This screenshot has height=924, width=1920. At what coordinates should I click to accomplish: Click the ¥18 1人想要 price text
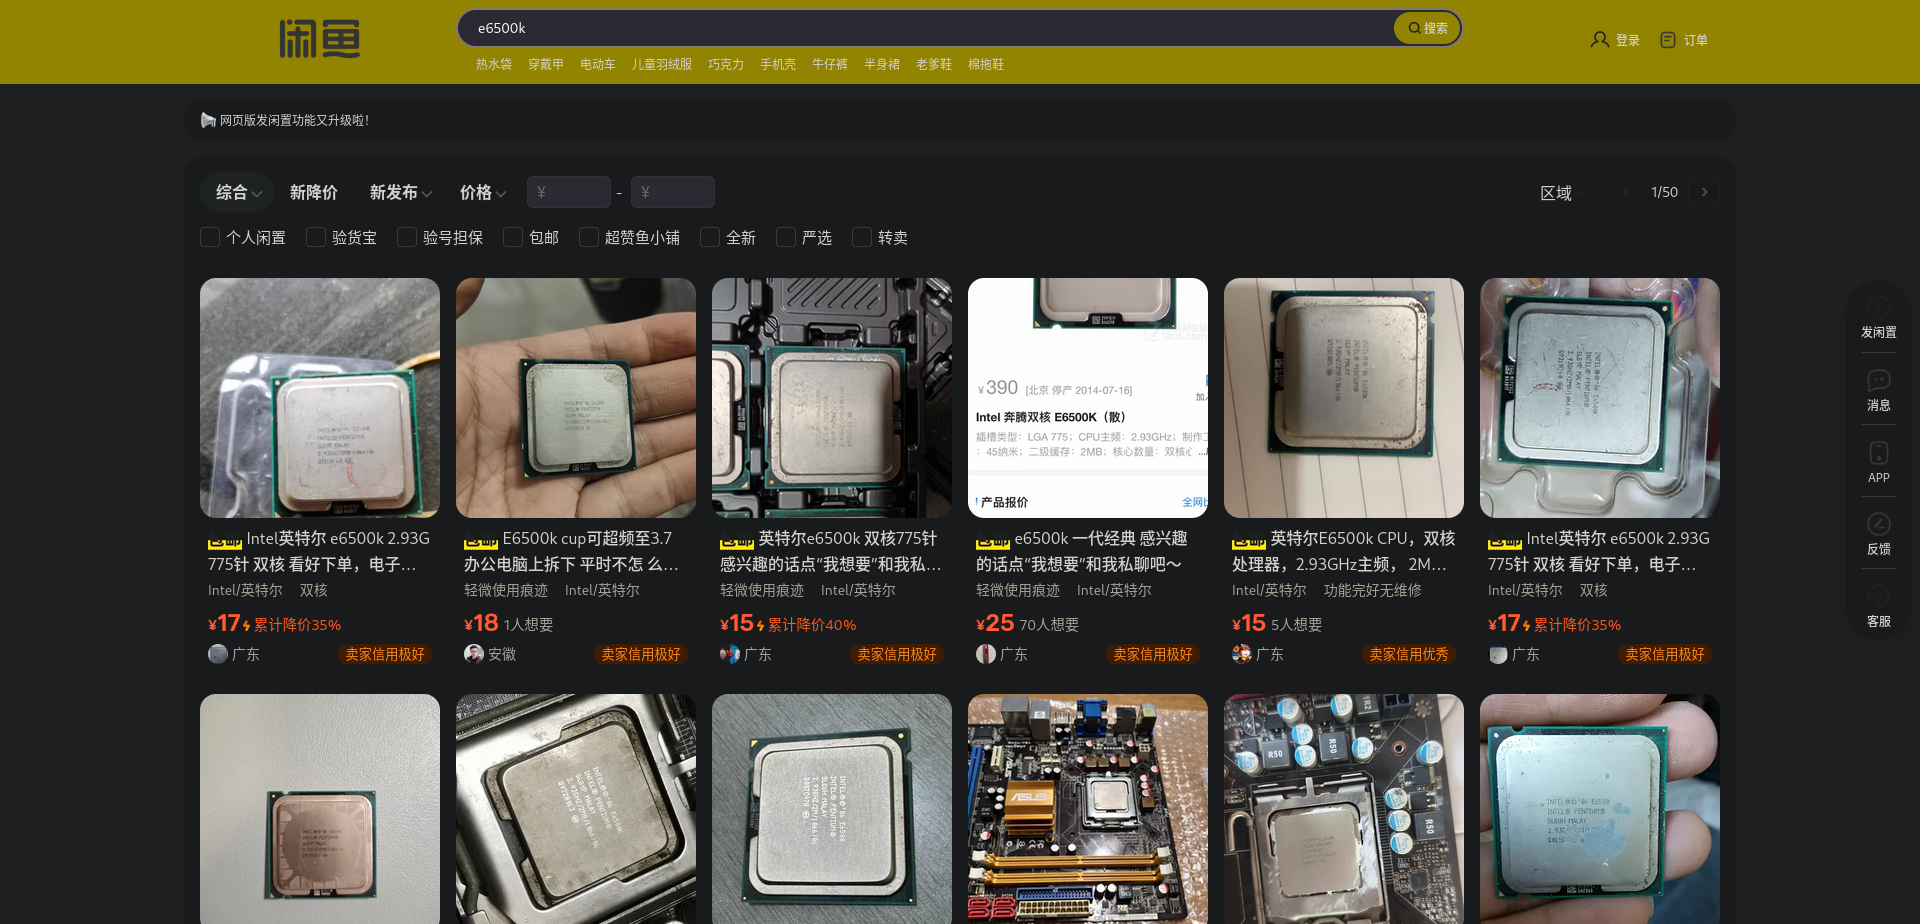508,624
